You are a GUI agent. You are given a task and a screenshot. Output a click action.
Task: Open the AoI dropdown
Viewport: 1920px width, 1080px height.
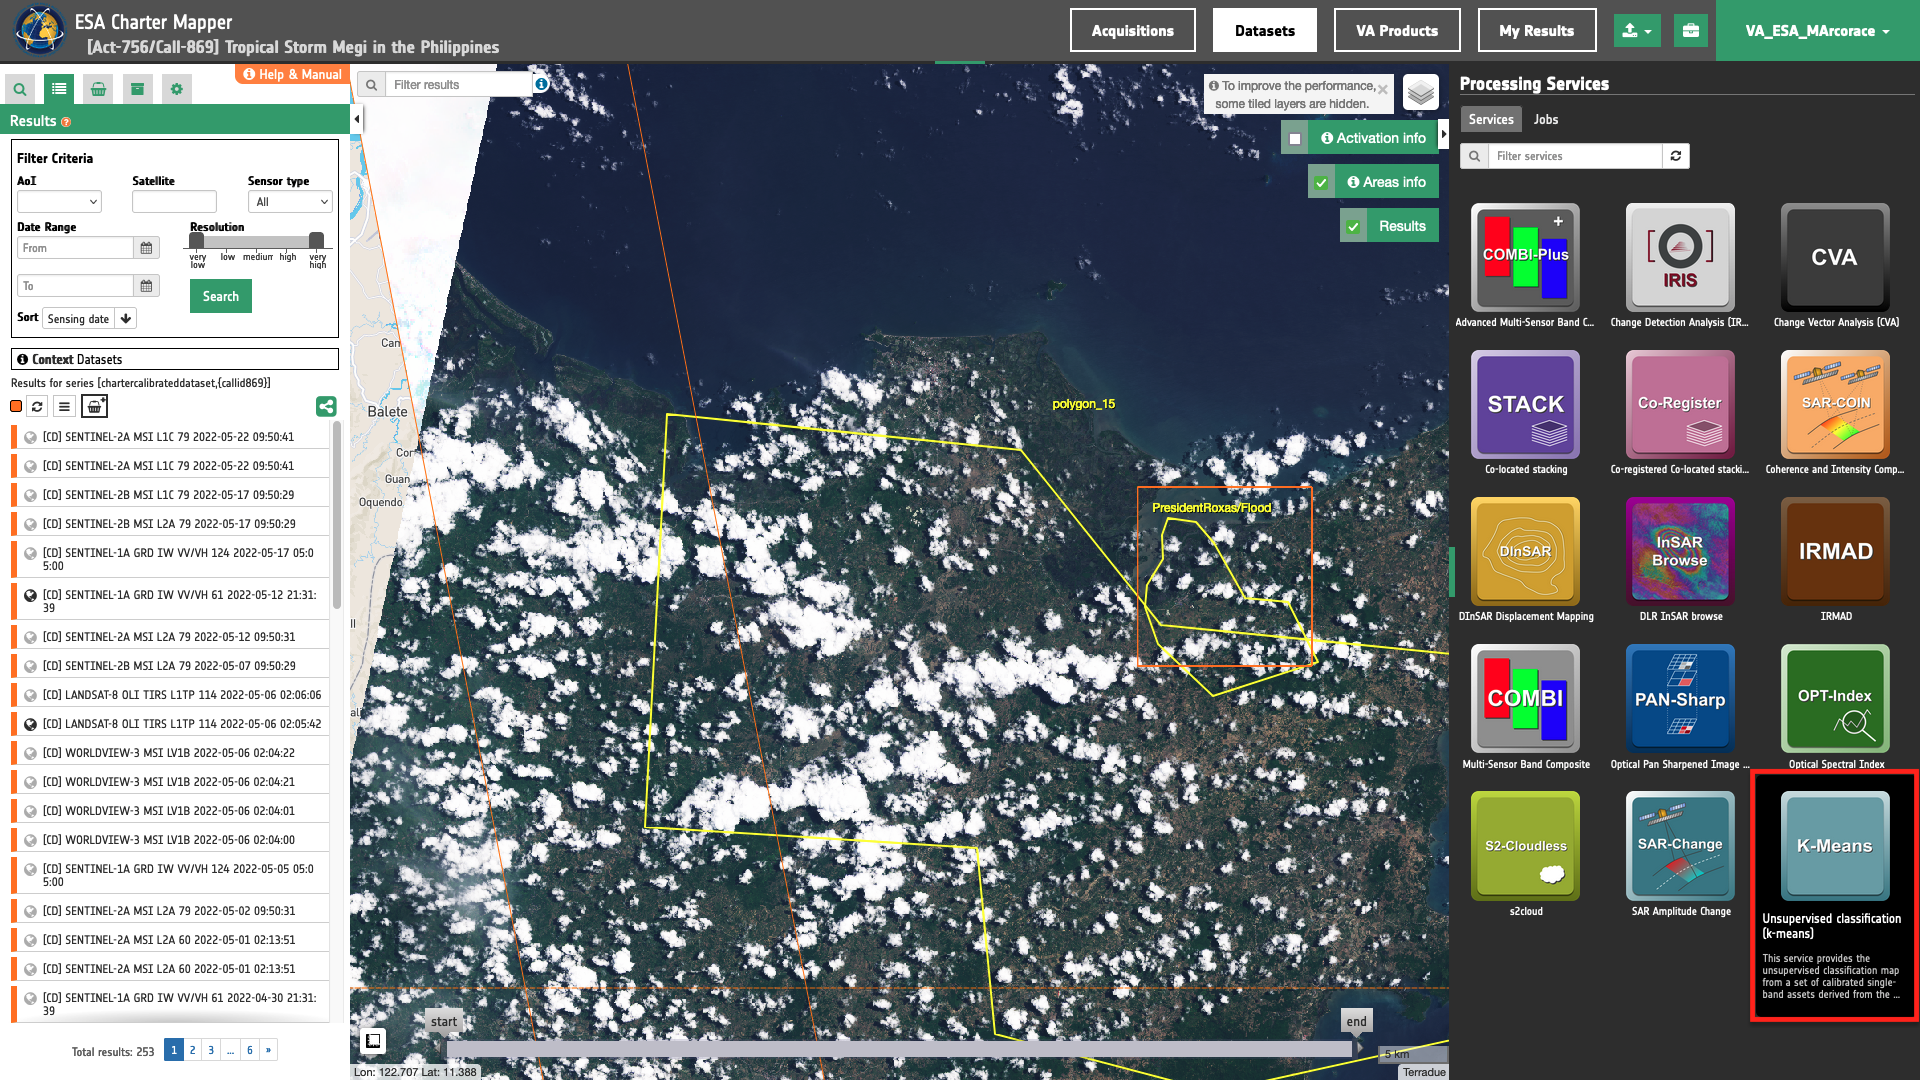[59, 202]
